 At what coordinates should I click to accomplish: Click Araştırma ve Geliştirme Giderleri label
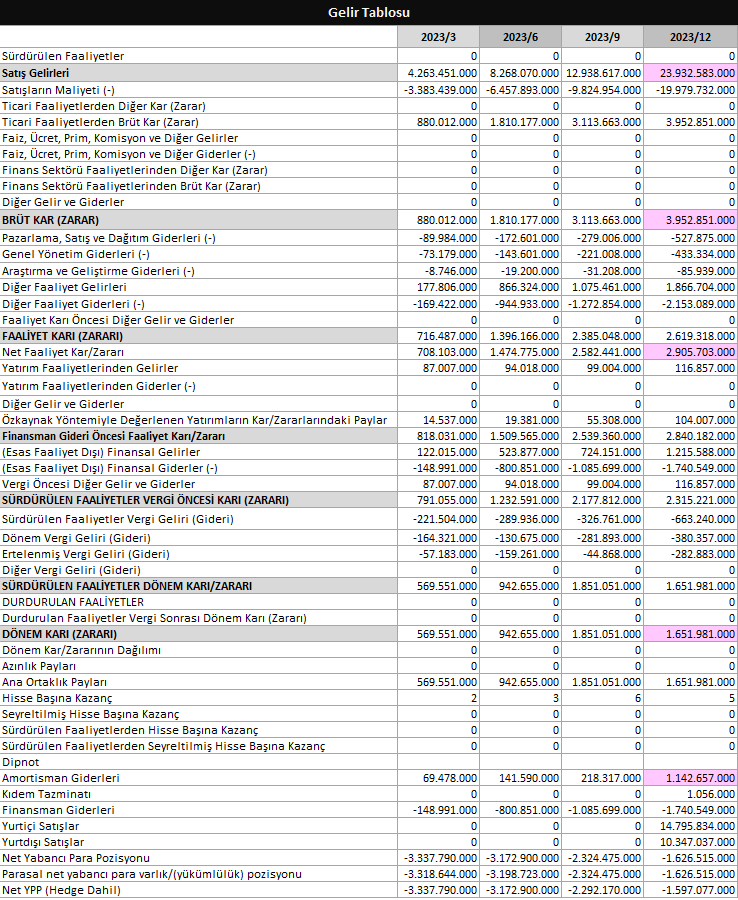click(x=98, y=271)
